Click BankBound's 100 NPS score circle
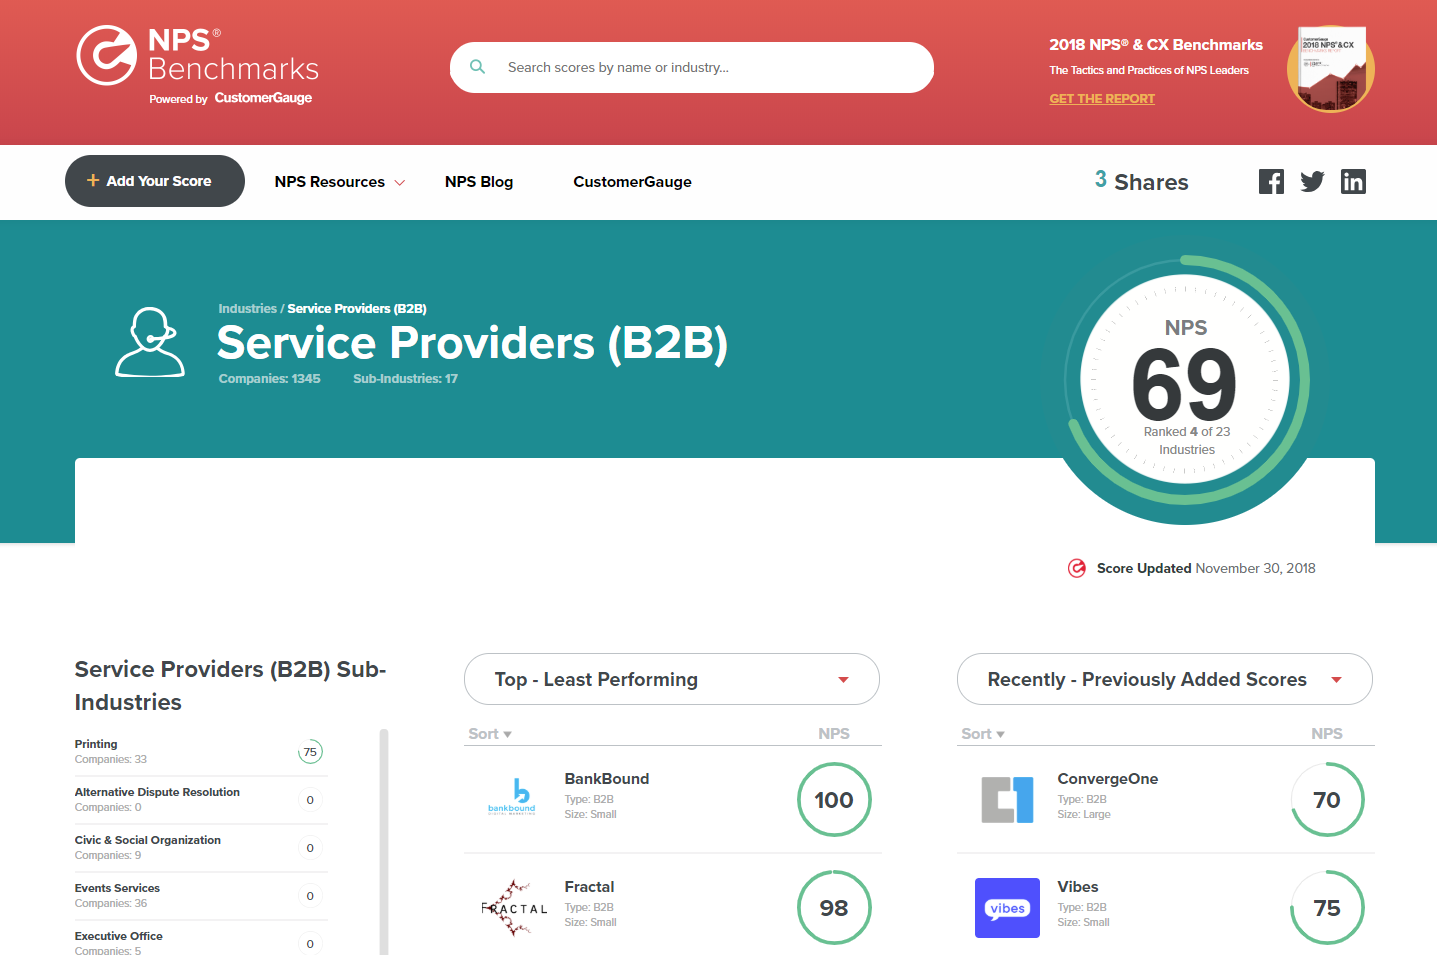This screenshot has width=1437, height=955. 834,800
